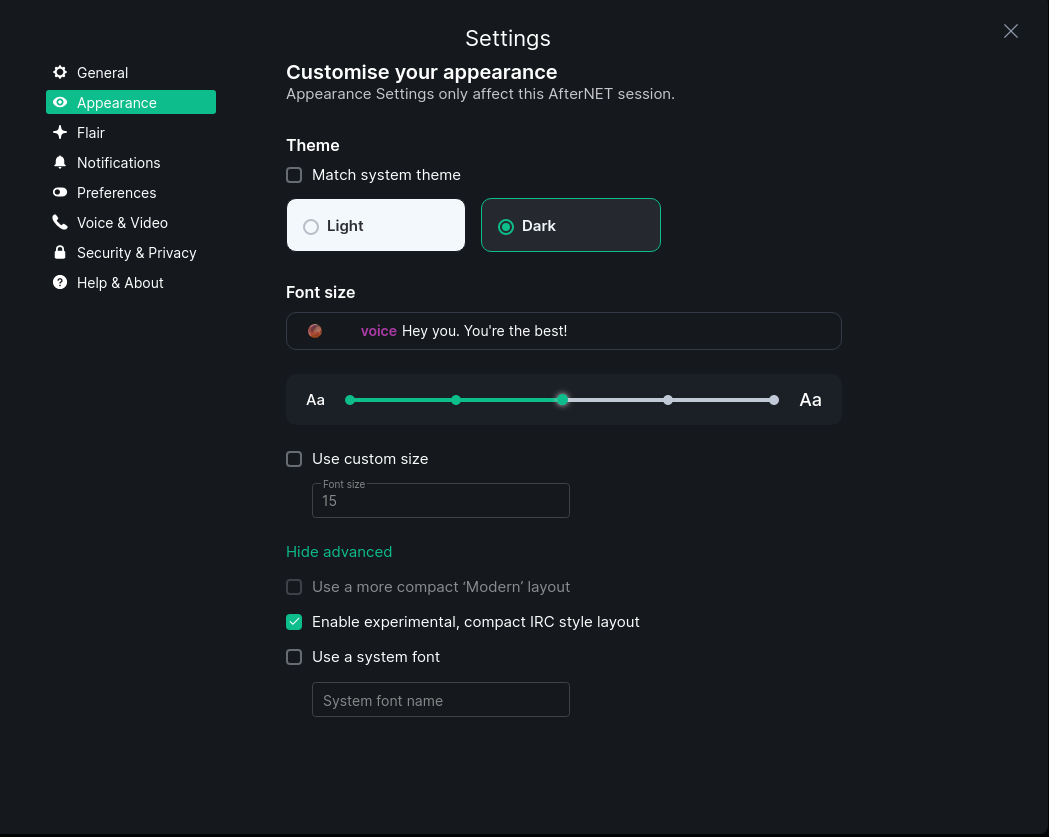Click the Preferences toggle icon
The width and height of the screenshot is (1049, 837).
click(60, 193)
